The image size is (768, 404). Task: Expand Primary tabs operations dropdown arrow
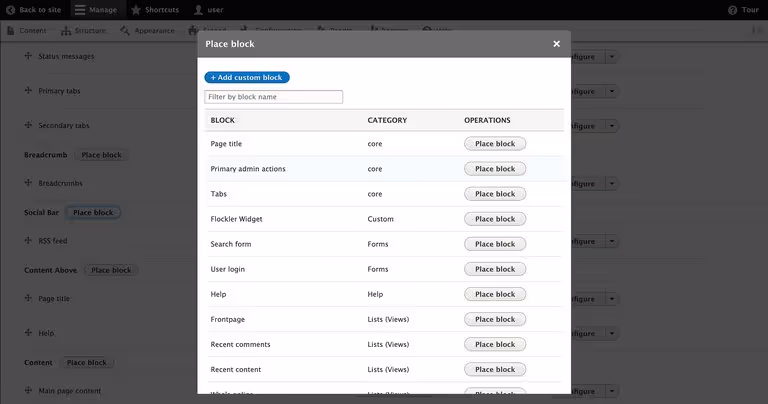click(612, 91)
